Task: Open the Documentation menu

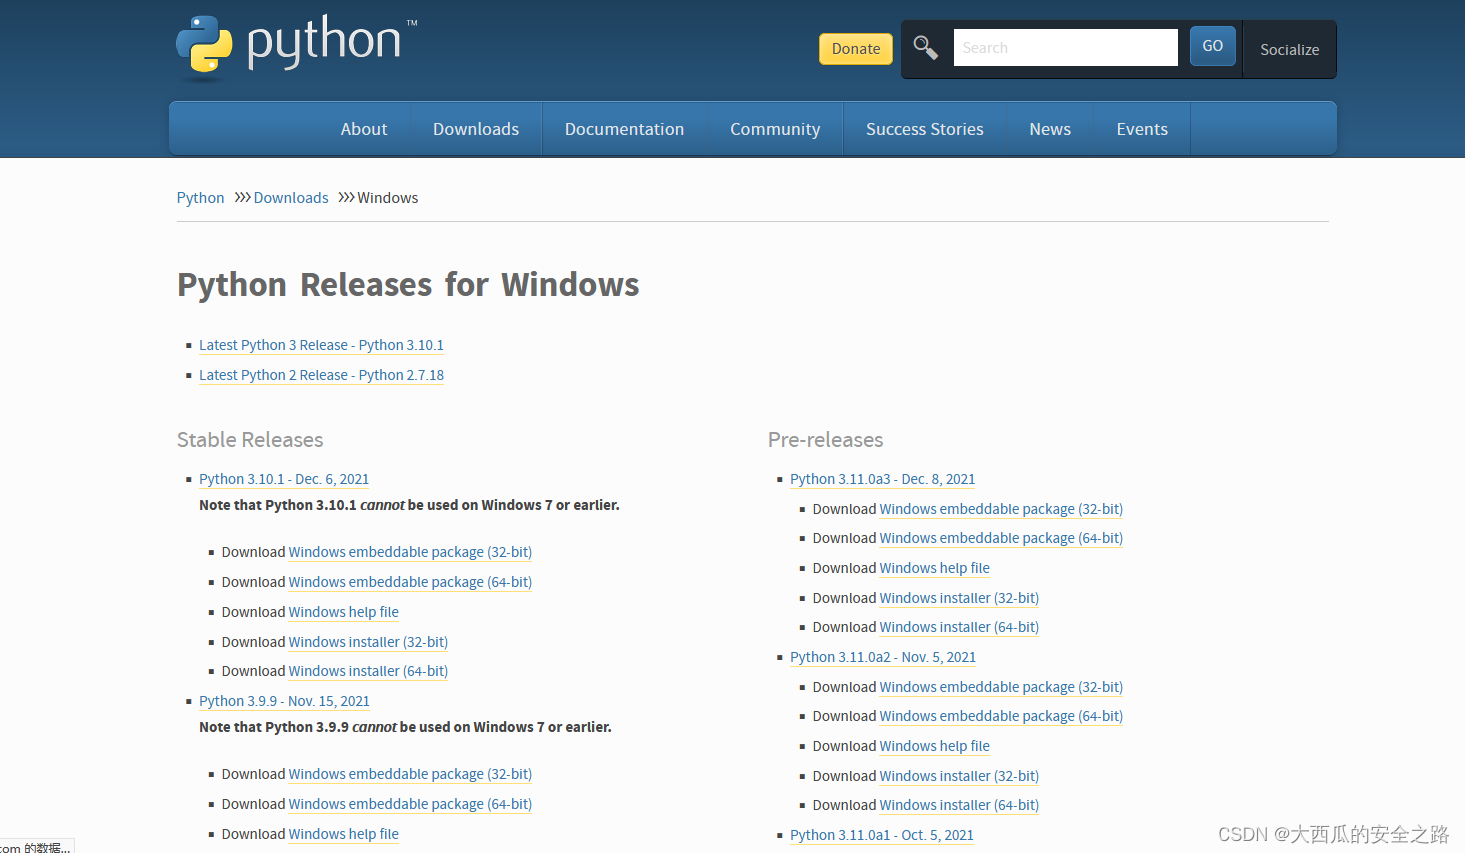Action: 624,128
